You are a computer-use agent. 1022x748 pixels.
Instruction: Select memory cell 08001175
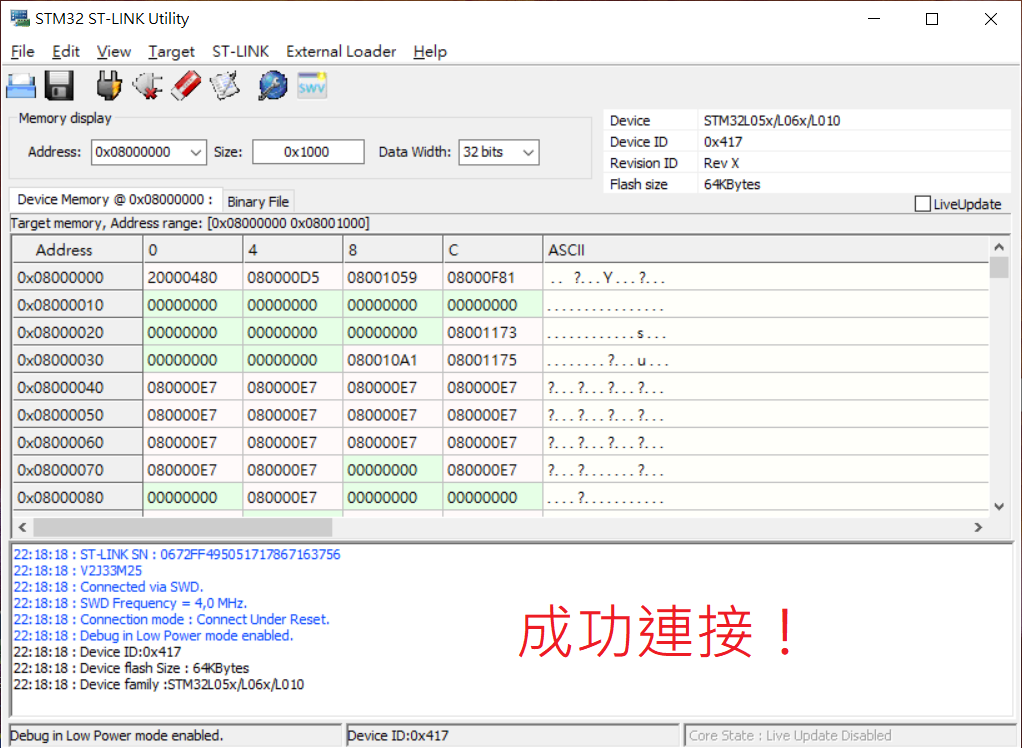493,360
